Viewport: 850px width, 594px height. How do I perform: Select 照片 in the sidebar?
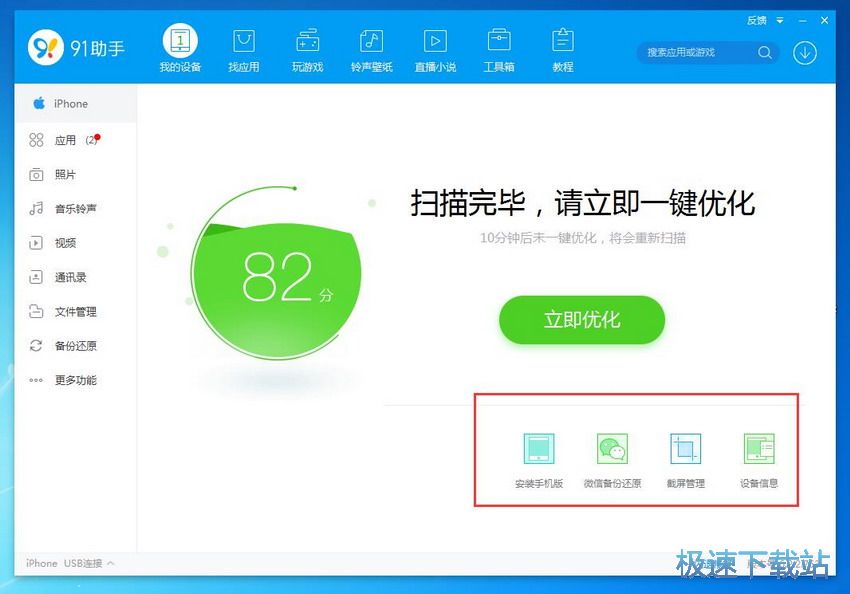pos(75,175)
